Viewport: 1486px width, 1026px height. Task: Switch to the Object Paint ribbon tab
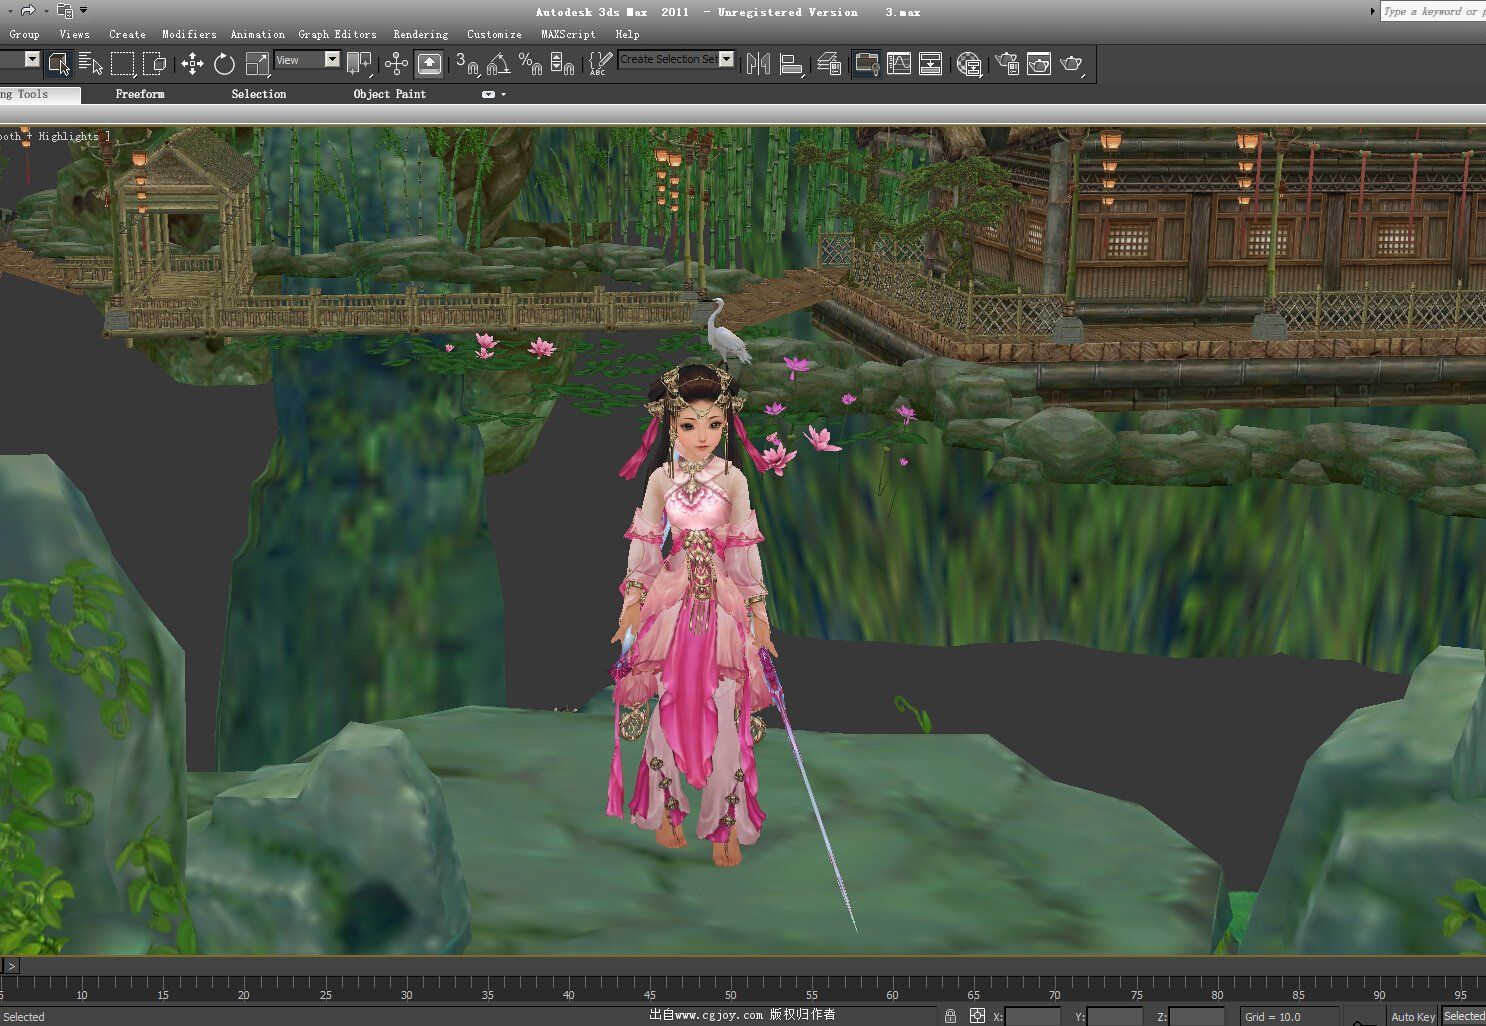tap(389, 94)
